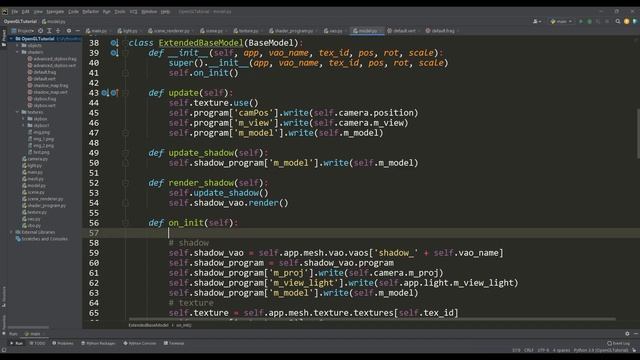
Task: Click the Debug bug icon in toolbar
Action: click(x=589, y=21)
